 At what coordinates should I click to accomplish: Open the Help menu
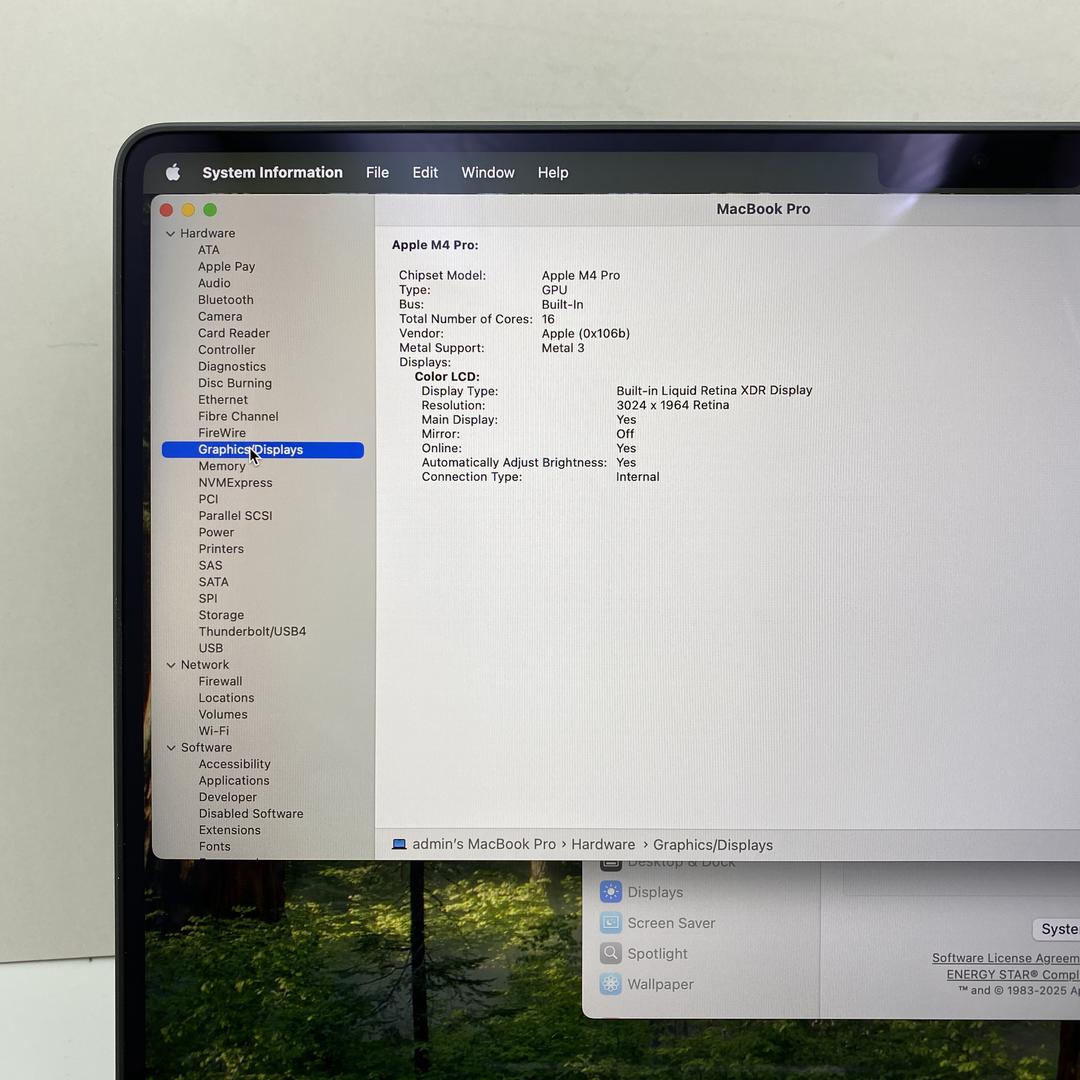pos(553,172)
